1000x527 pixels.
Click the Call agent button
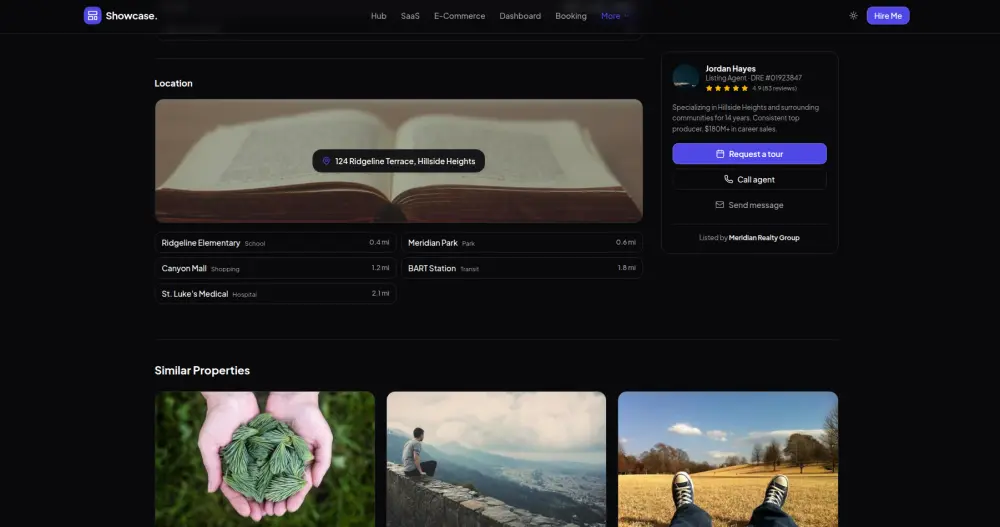coord(749,179)
